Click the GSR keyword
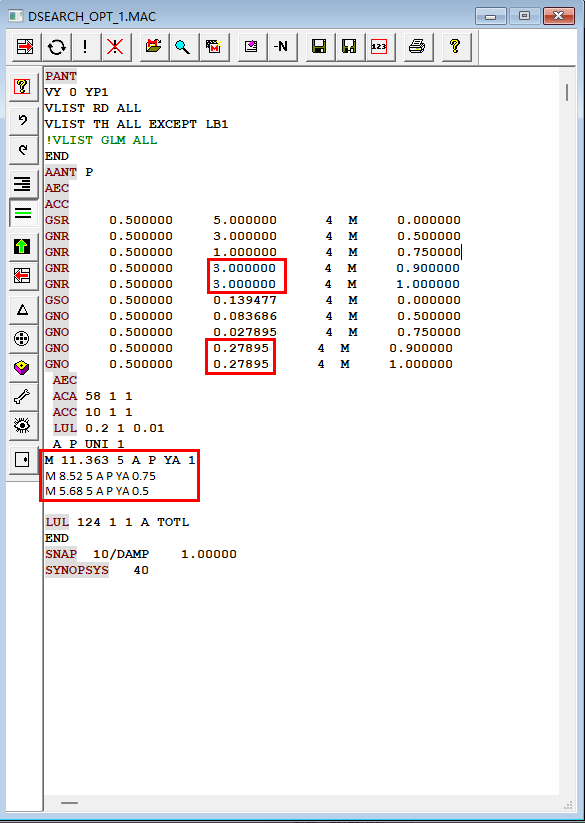This screenshot has width=585, height=823. (57, 220)
